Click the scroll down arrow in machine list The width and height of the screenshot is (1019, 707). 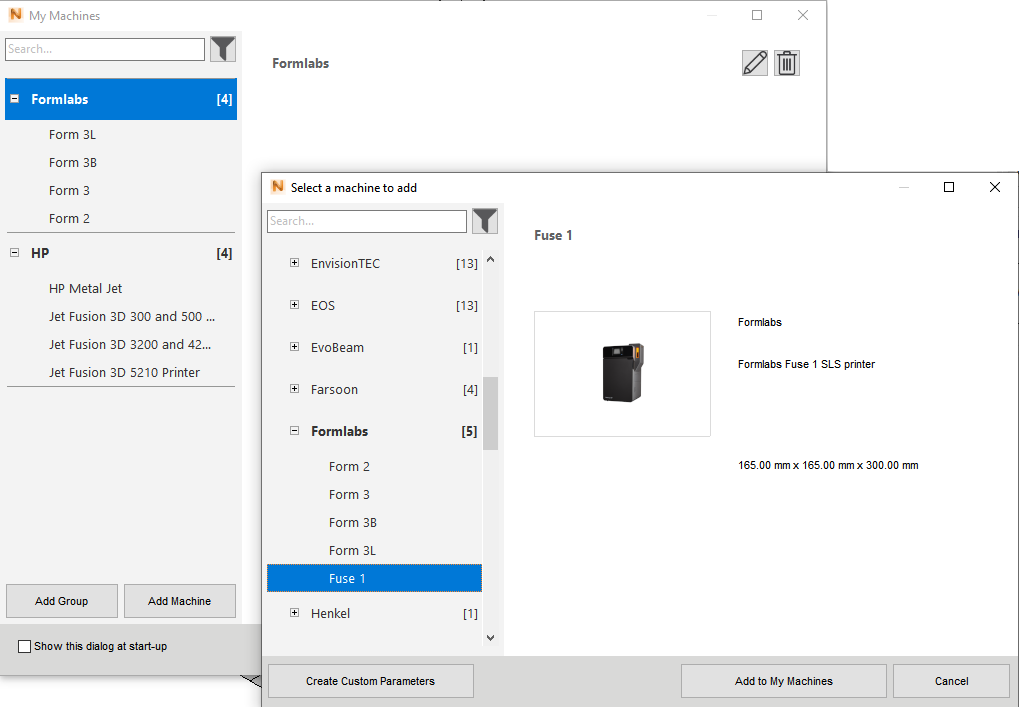tap(491, 637)
